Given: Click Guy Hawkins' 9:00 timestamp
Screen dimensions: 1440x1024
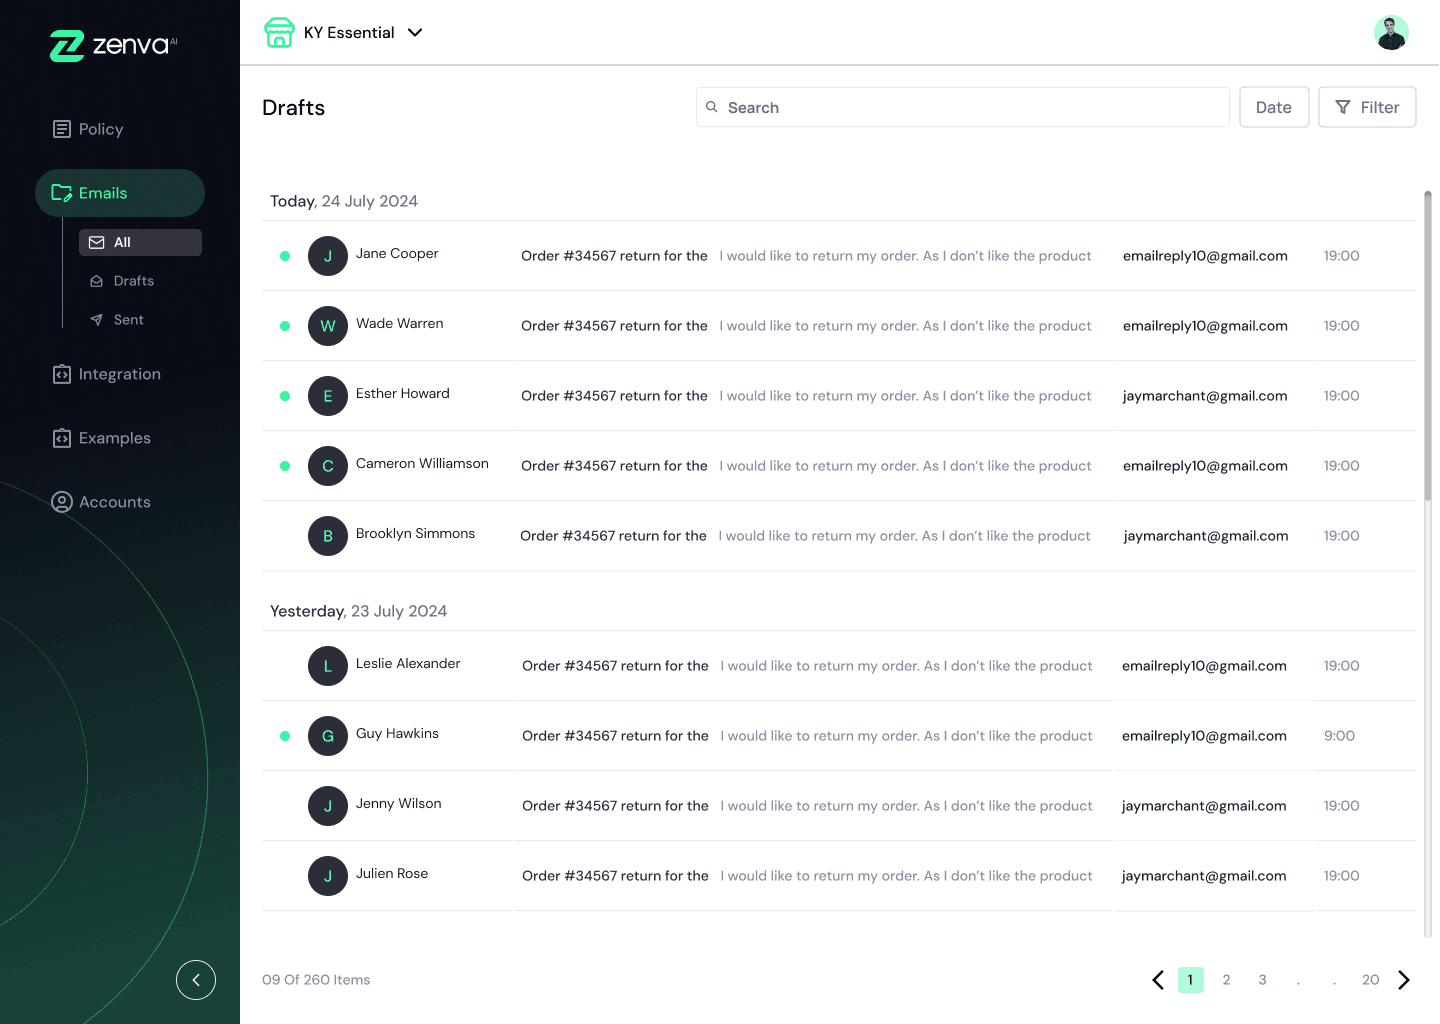Looking at the screenshot, I should click(1339, 736).
